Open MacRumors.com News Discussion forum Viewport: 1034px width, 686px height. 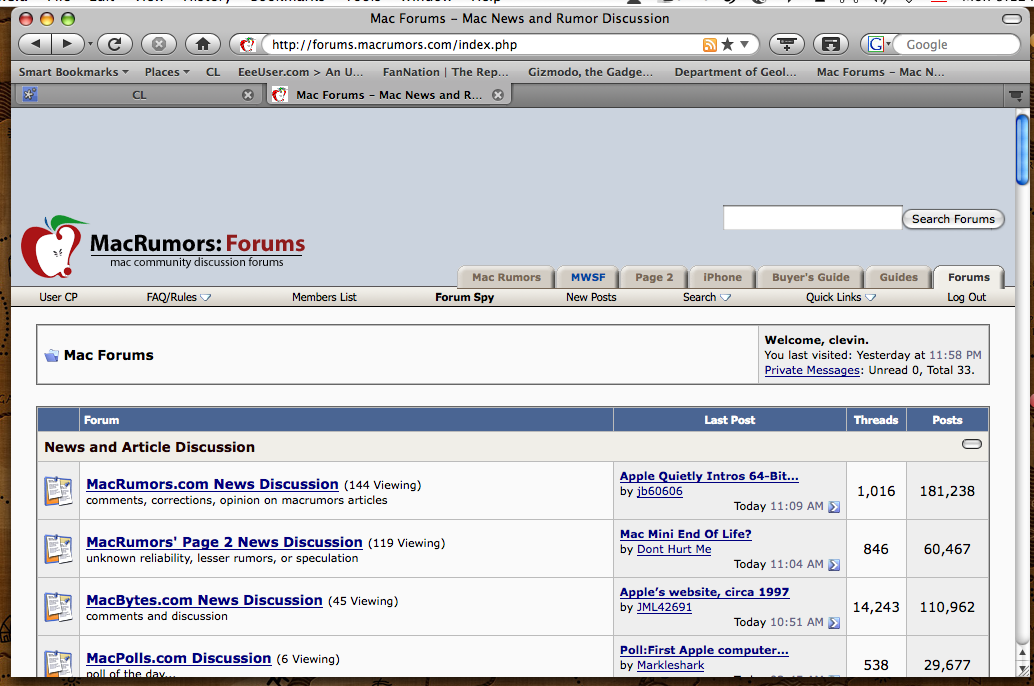point(212,484)
